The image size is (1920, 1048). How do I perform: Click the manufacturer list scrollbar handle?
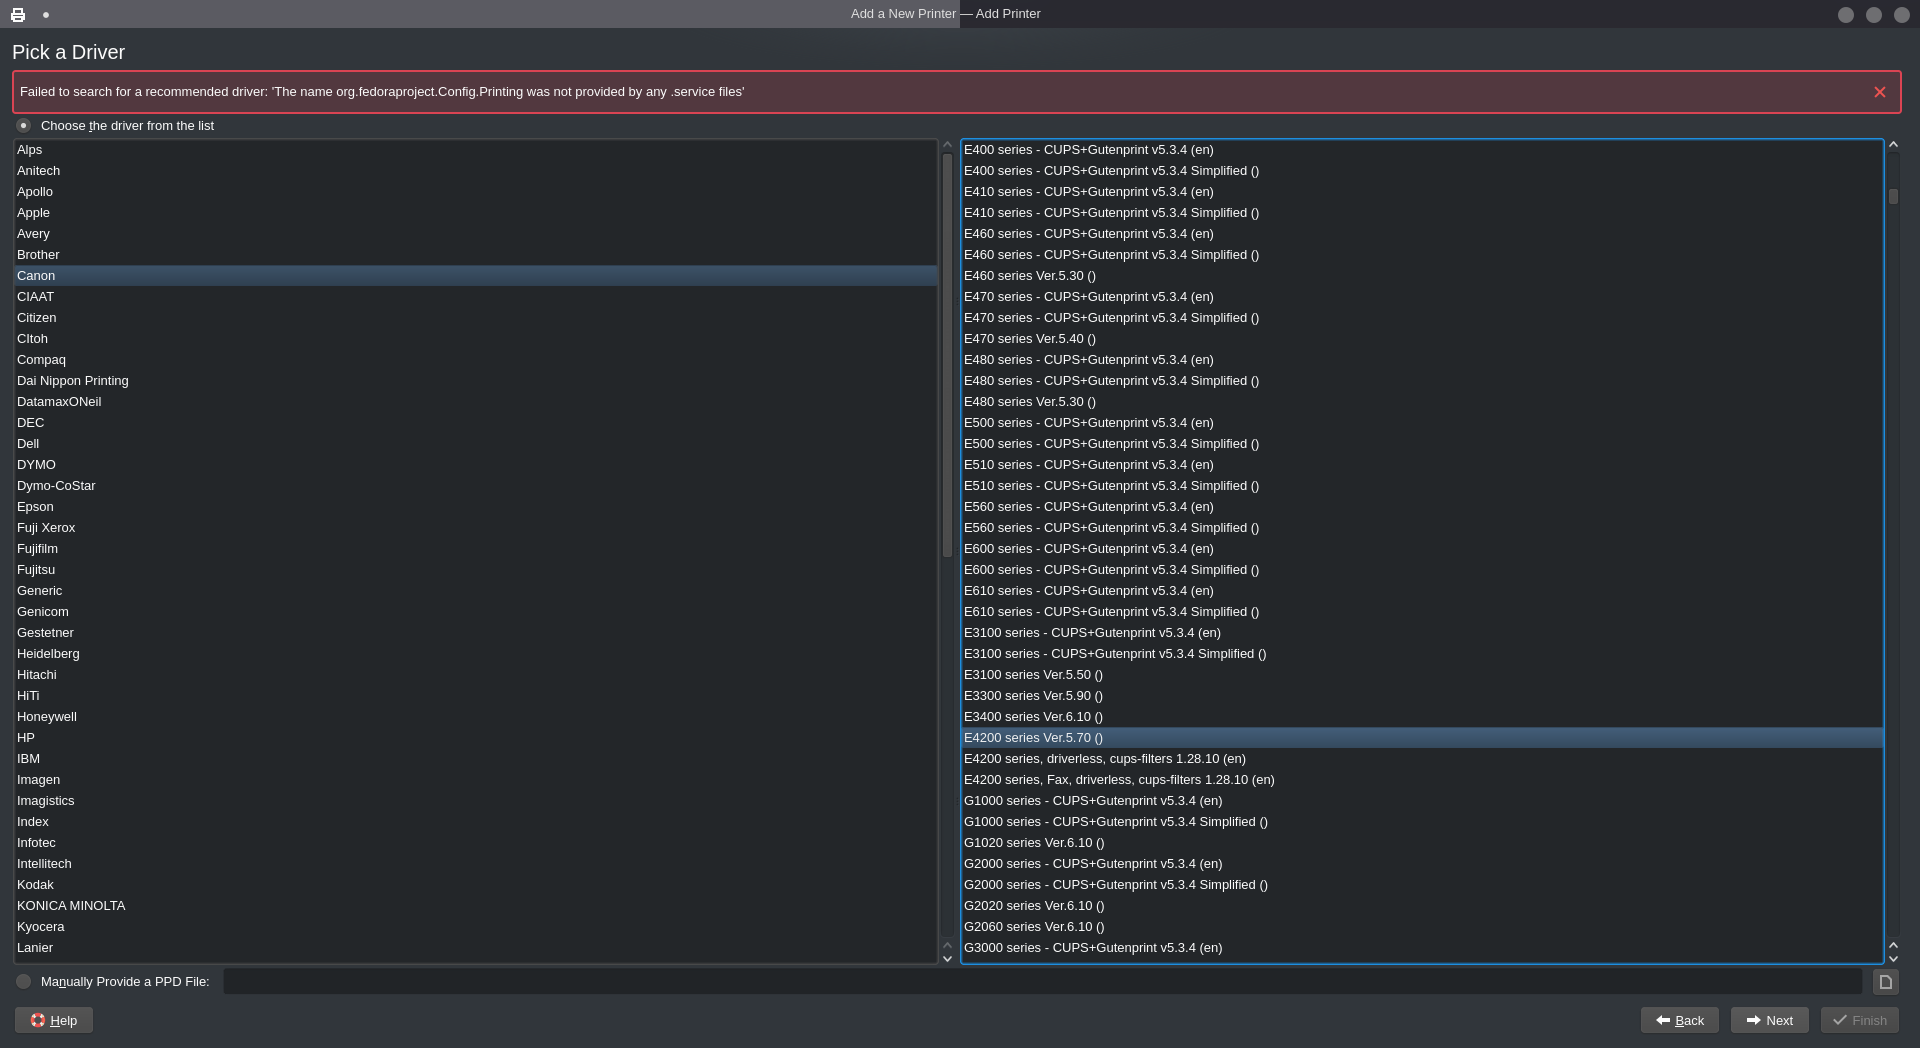click(948, 355)
